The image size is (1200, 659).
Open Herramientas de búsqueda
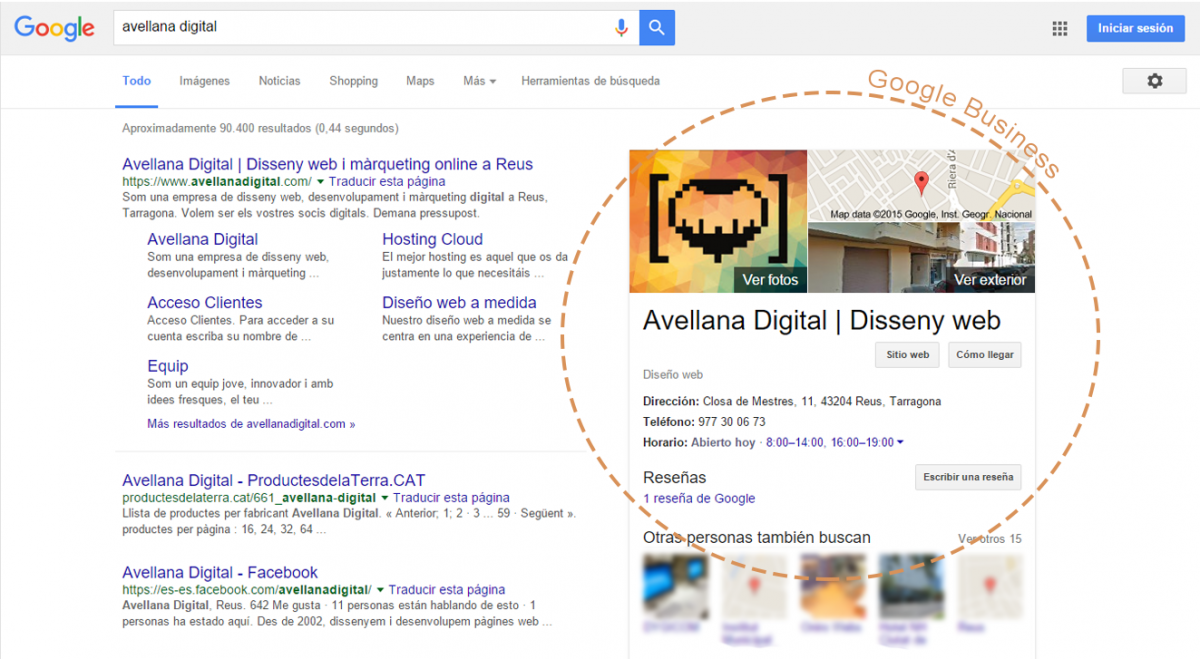(x=590, y=81)
